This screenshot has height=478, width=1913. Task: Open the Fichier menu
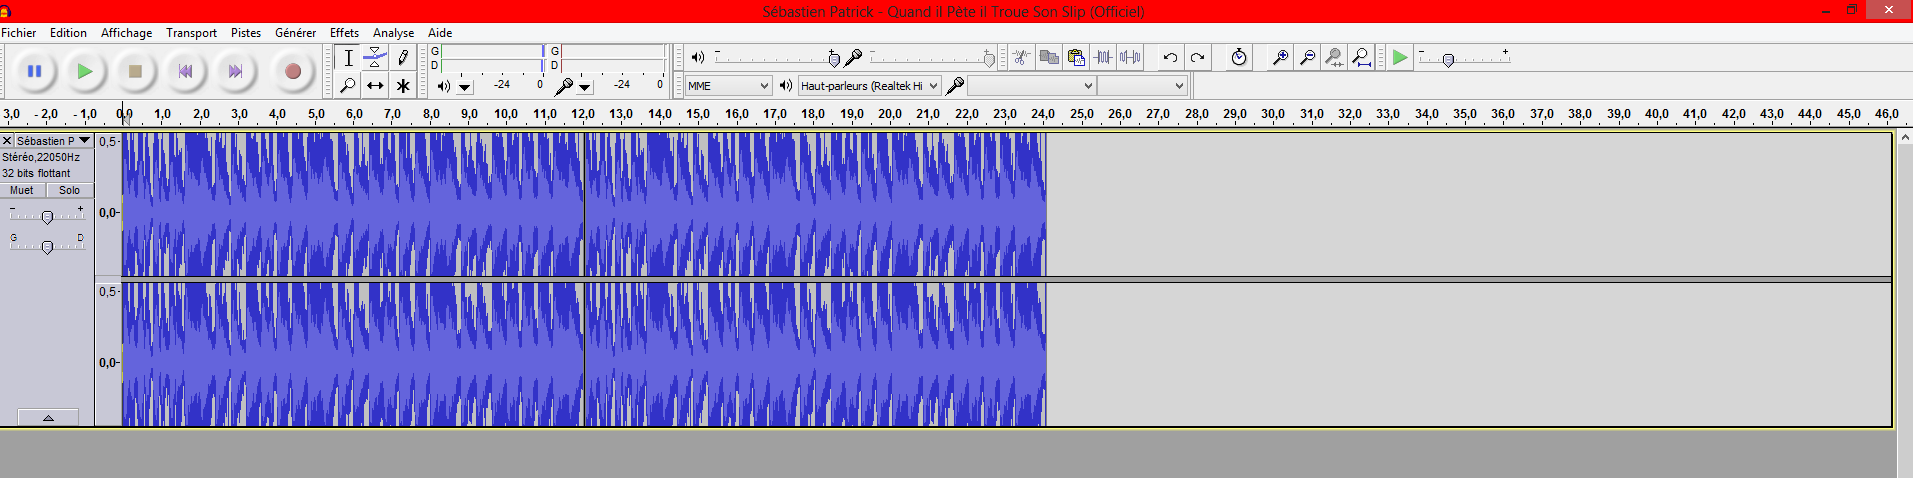point(18,33)
